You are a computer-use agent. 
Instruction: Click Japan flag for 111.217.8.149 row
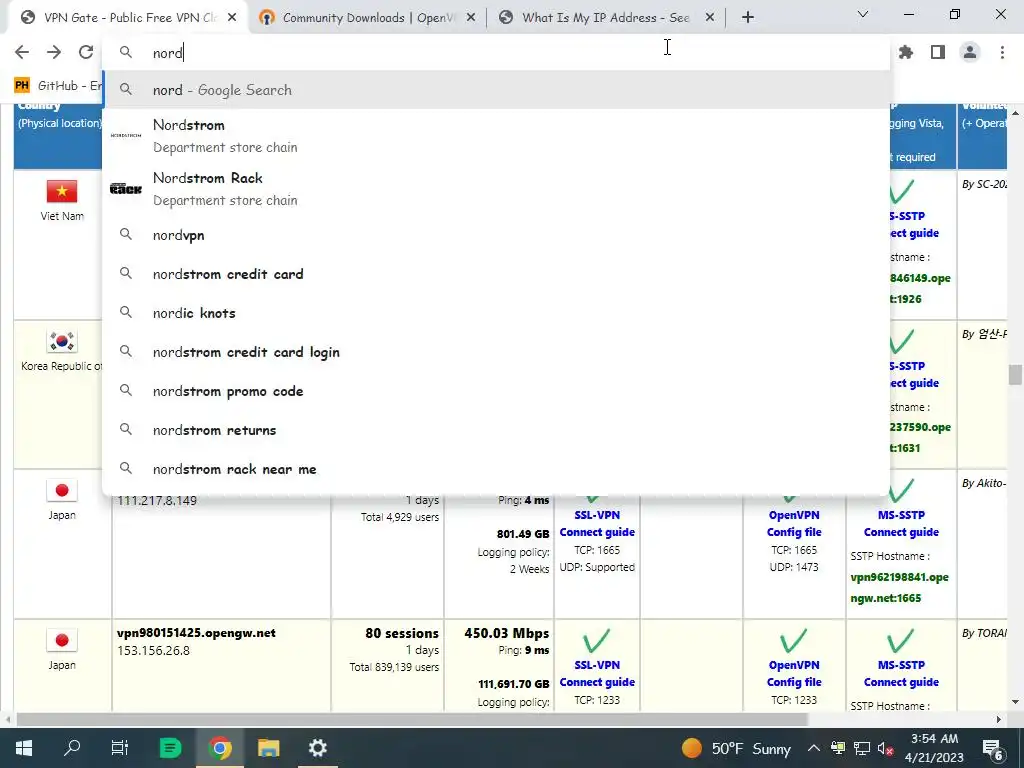click(62, 490)
